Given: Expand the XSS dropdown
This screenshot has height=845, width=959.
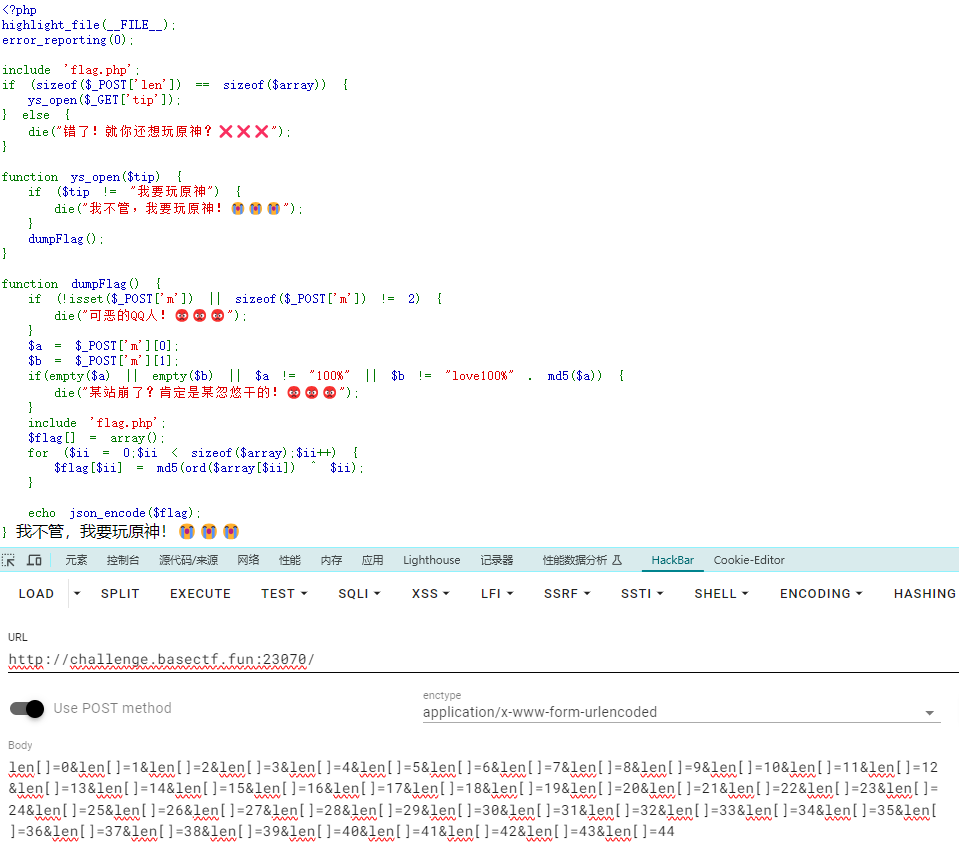Looking at the screenshot, I should point(430,593).
